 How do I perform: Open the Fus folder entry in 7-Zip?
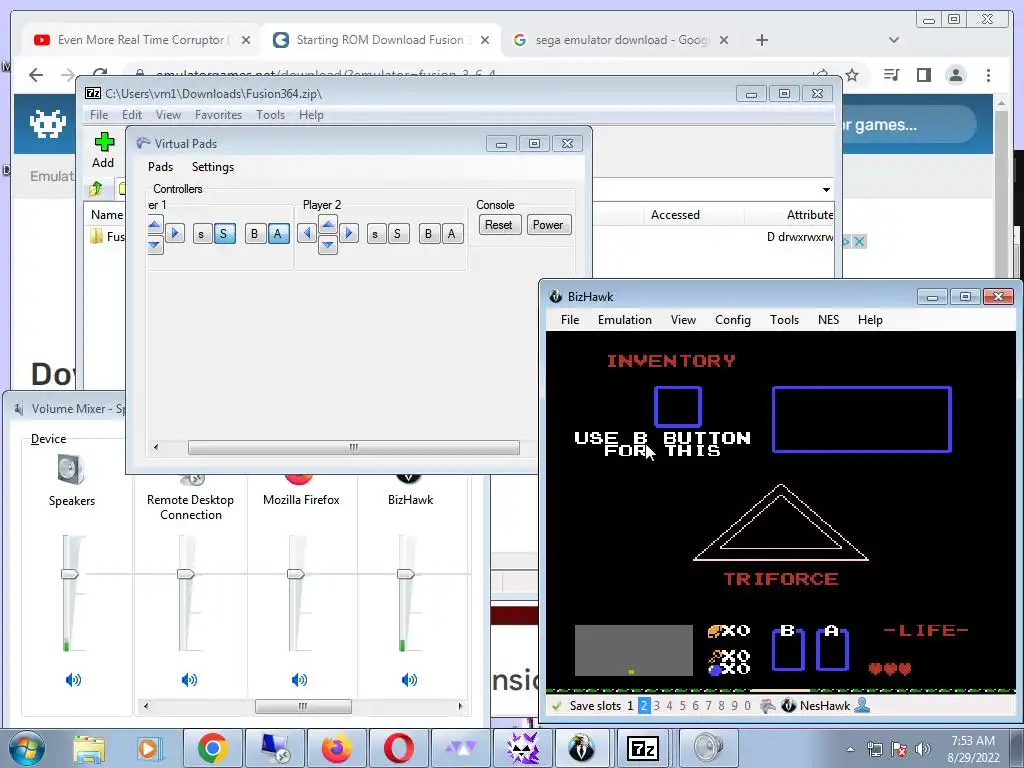108,236
